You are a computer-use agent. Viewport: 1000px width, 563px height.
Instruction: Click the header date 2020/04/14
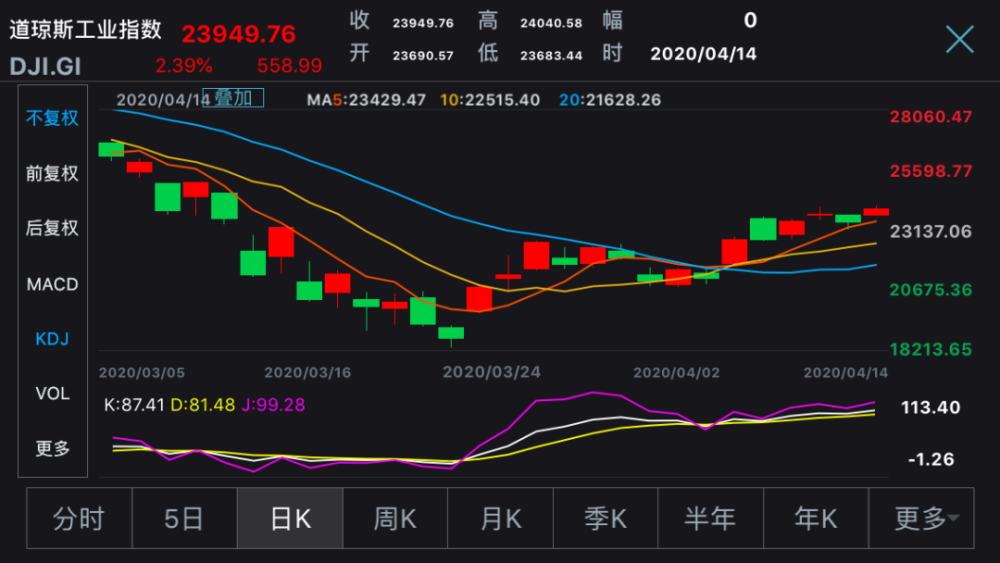(703, 54)
